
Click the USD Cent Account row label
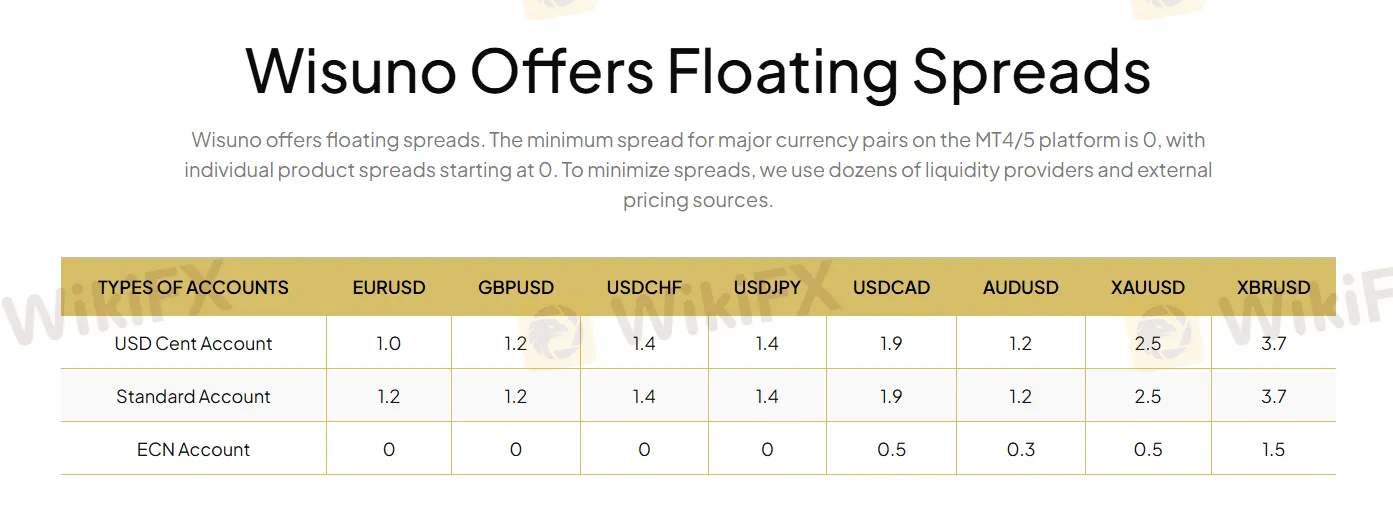[193, 344]
